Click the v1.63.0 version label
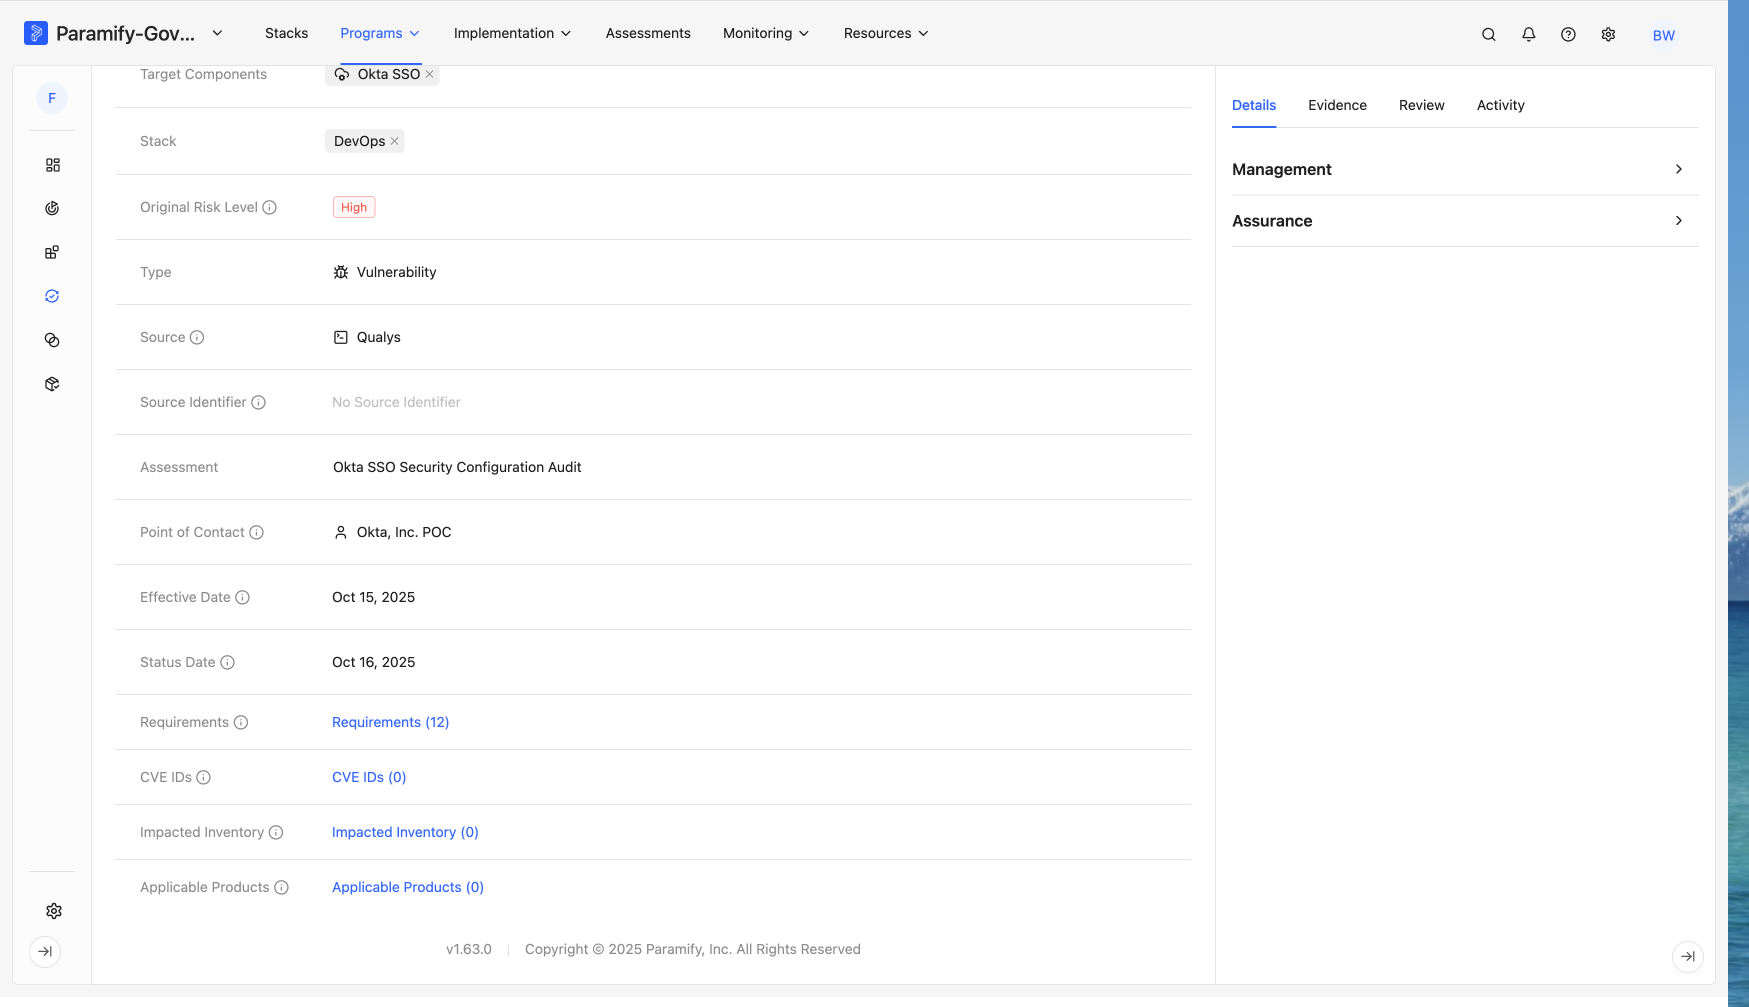1749x1007 pixels. tap(469, 949)
